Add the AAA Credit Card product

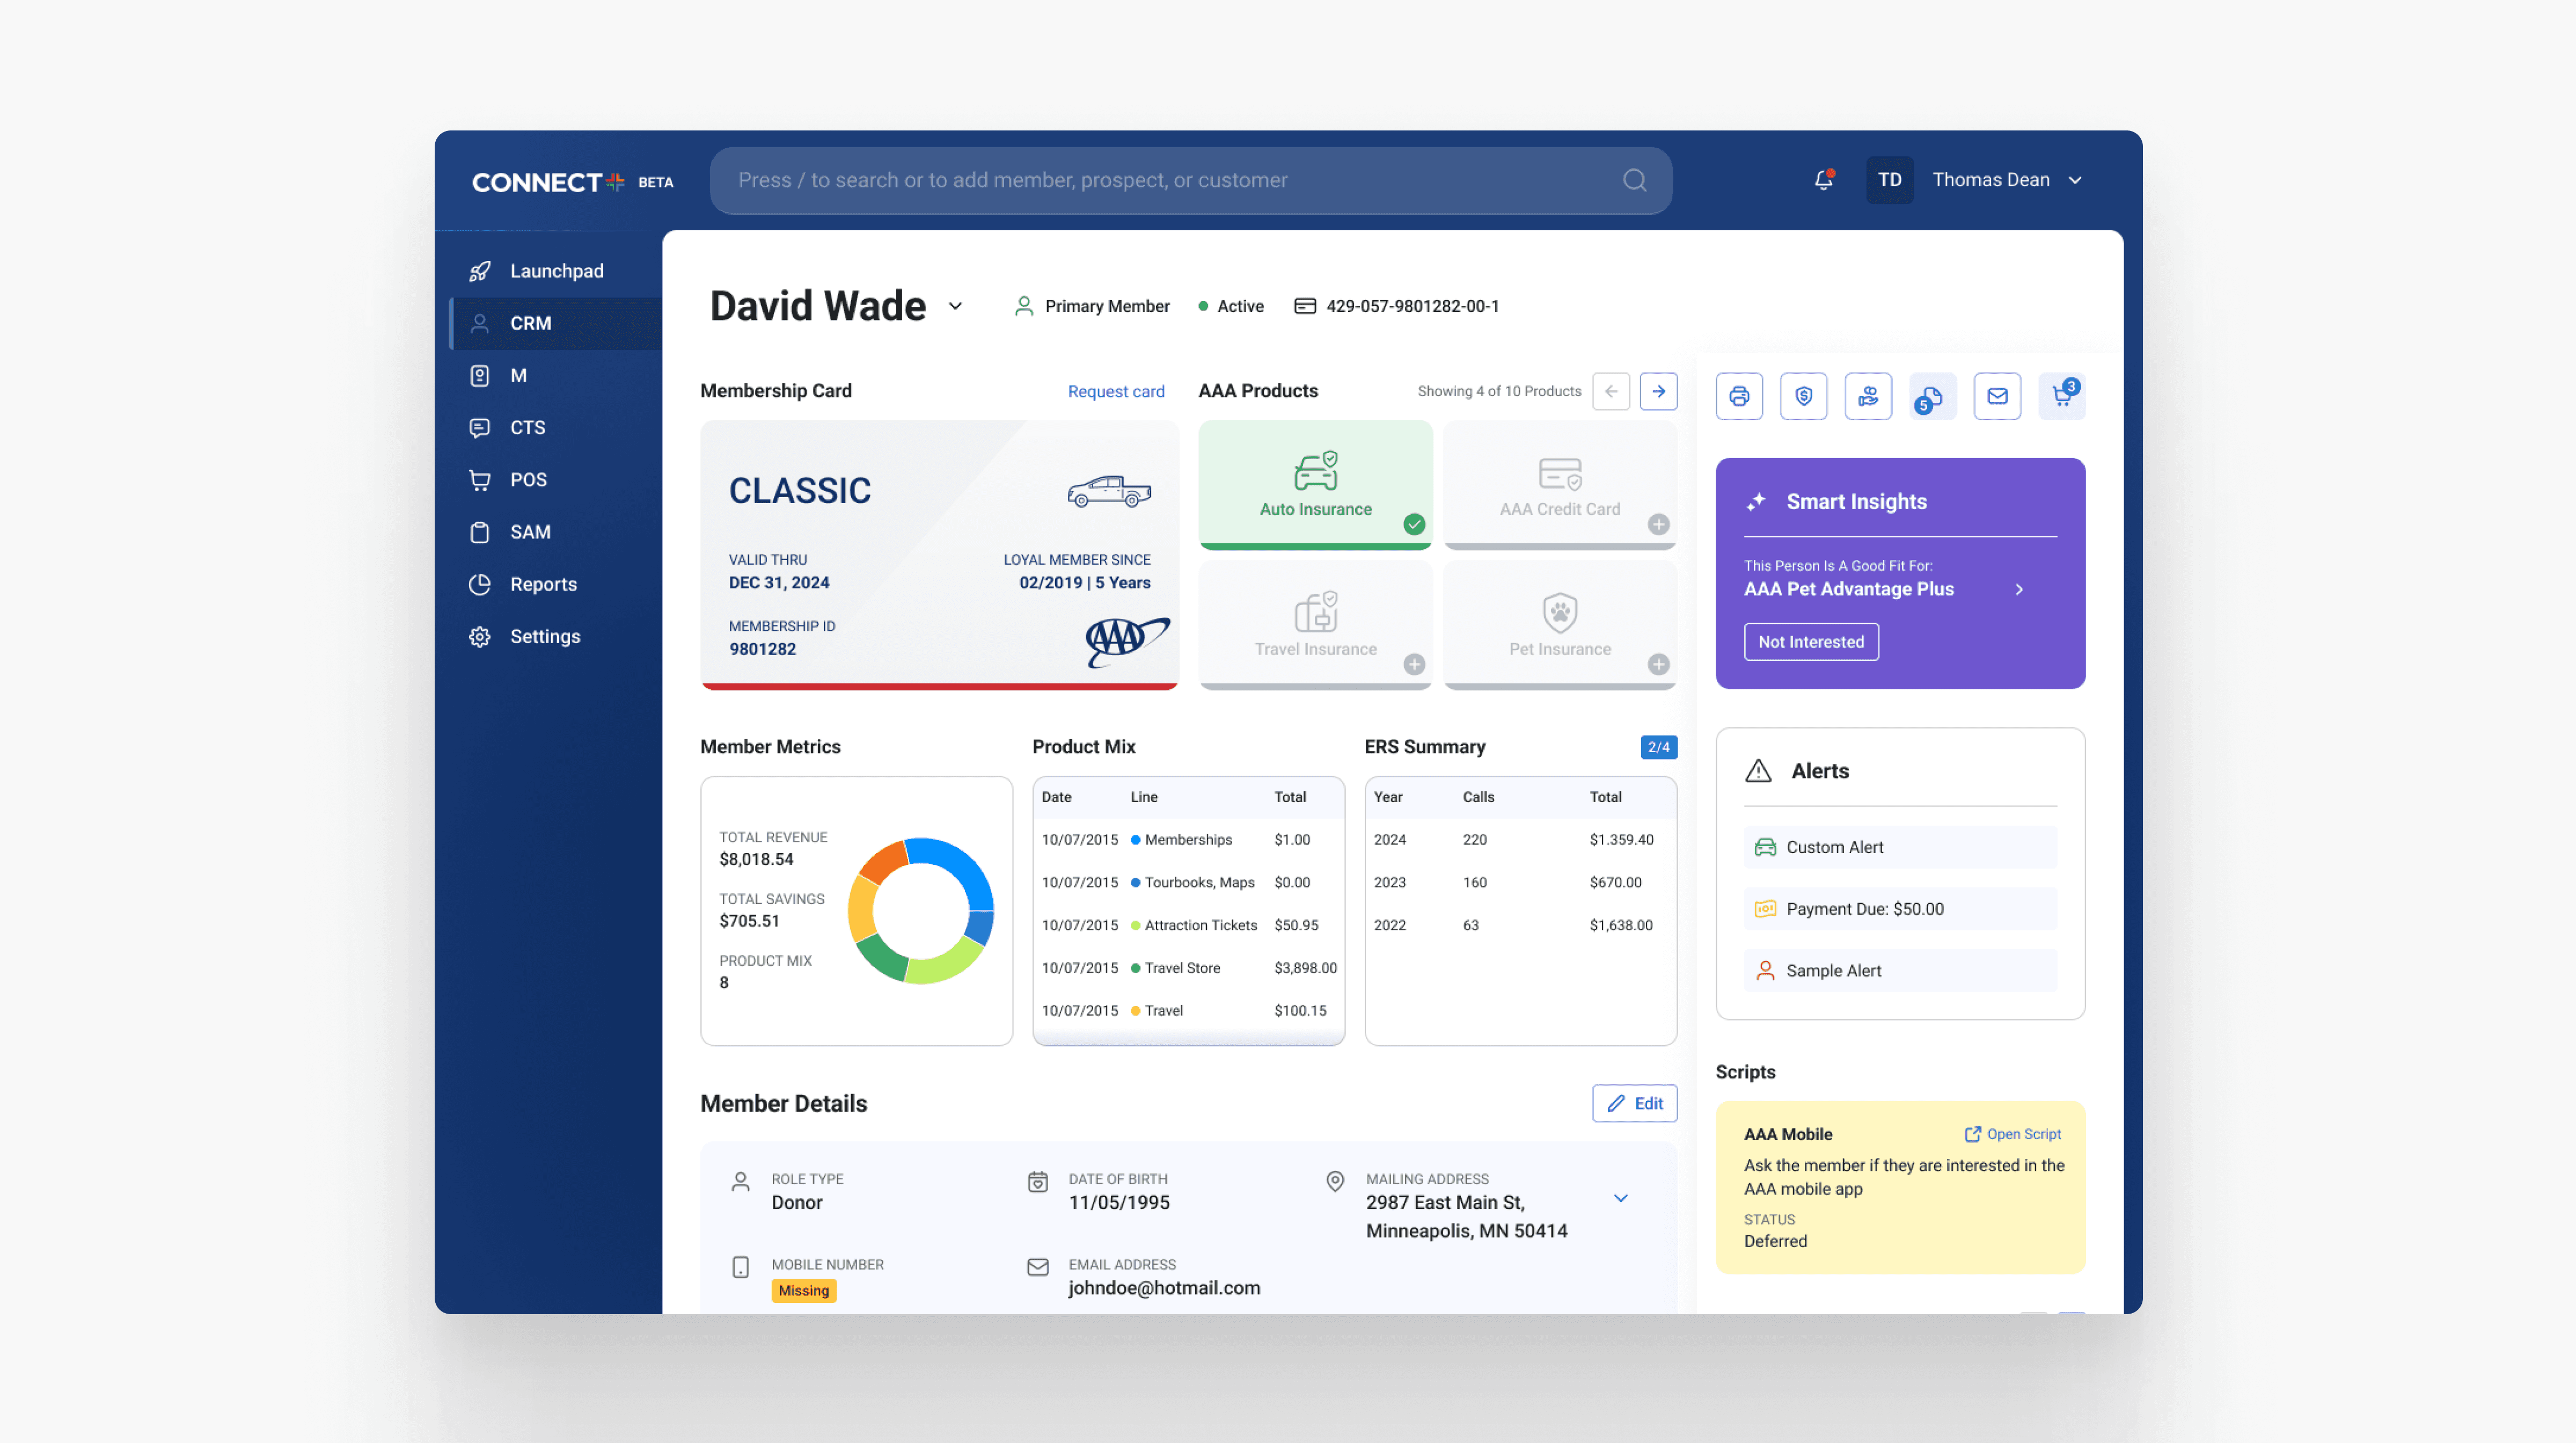click(1658, 524)
